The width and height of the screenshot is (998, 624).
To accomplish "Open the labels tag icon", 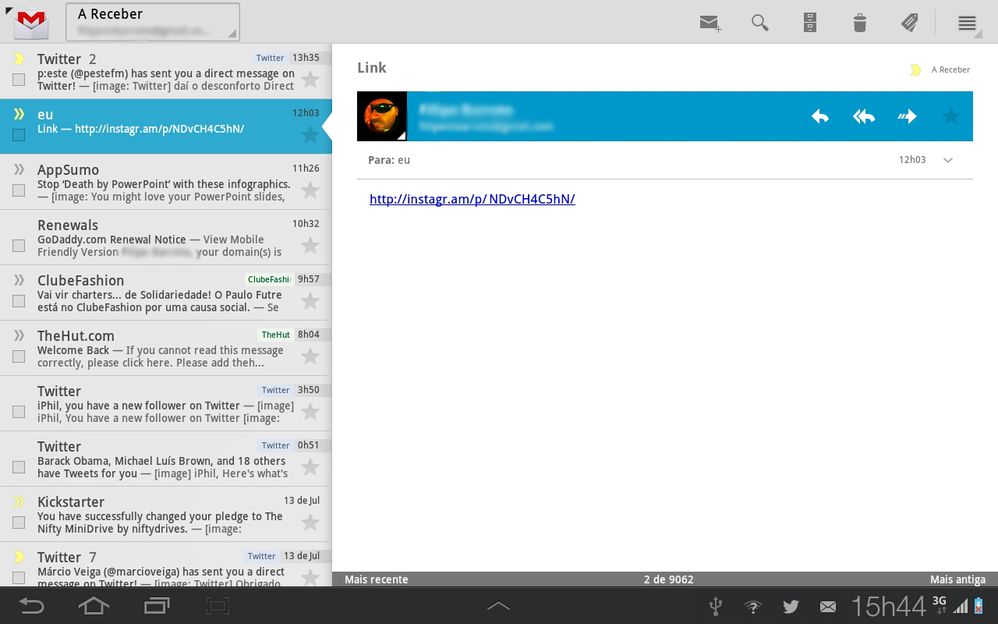I will click(909, 23).
